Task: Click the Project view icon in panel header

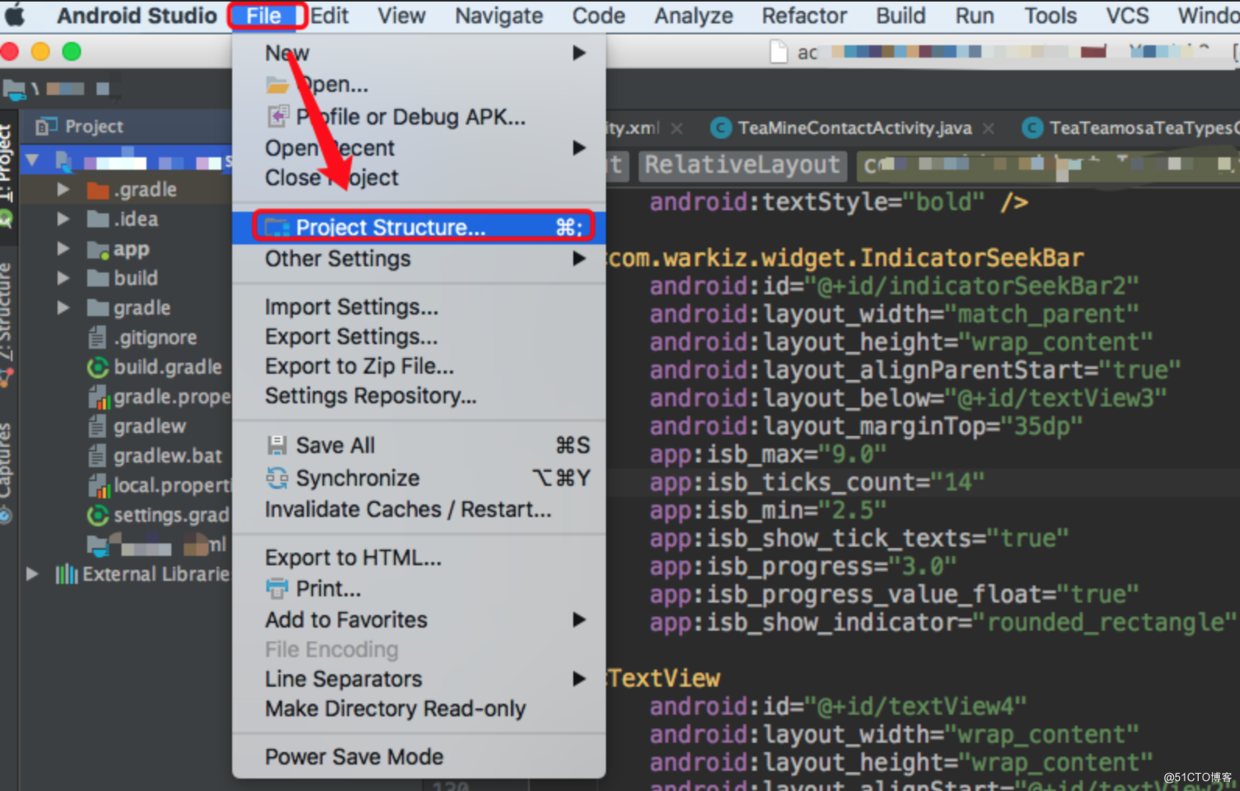Action: (x=46, y=126)
